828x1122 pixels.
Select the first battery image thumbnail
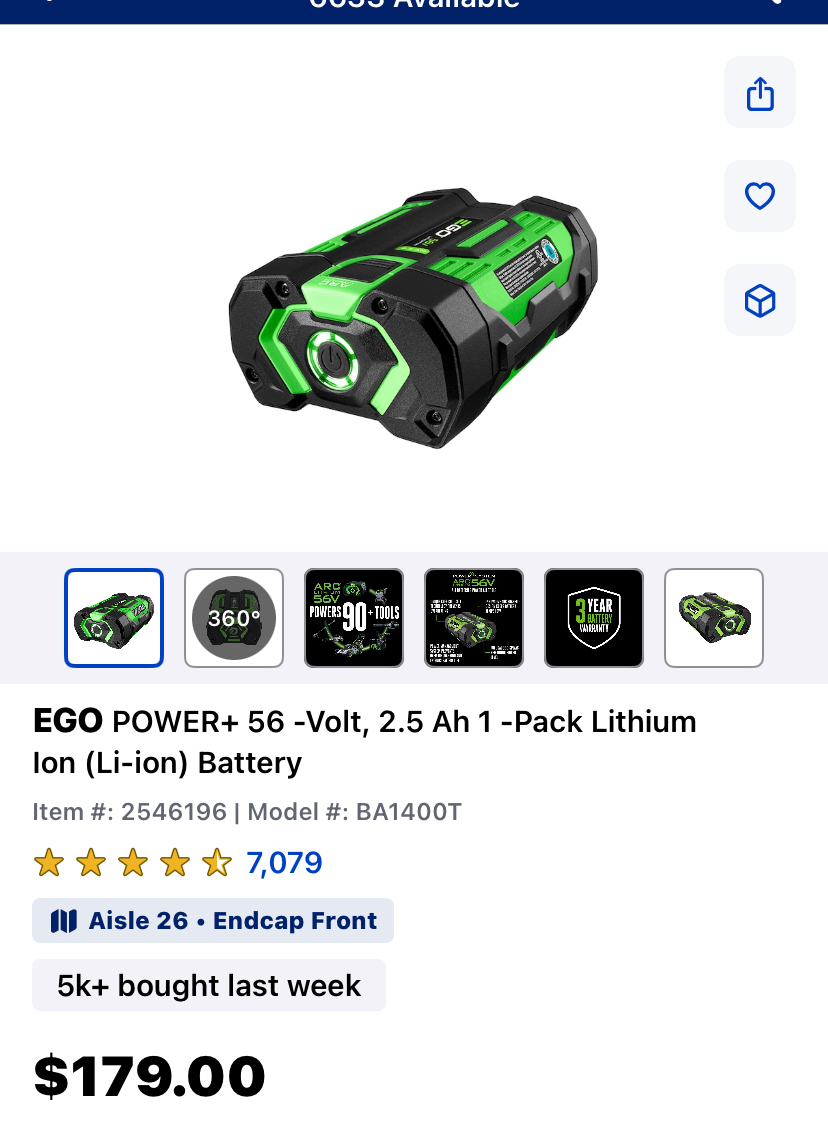coord(114,618)
